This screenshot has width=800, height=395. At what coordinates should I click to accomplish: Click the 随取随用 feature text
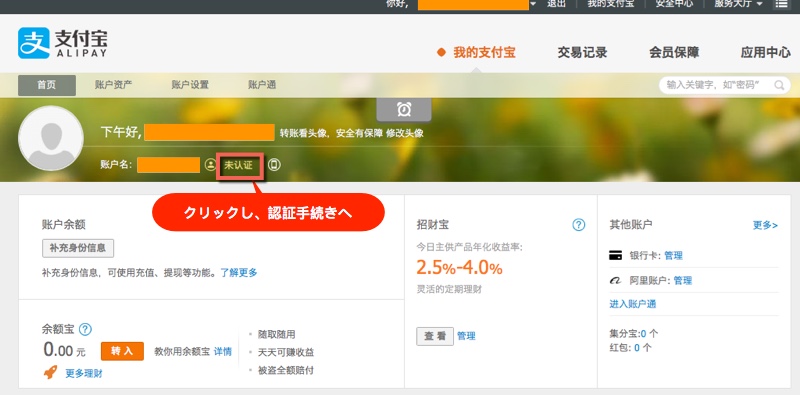click(x=277, y=335)
